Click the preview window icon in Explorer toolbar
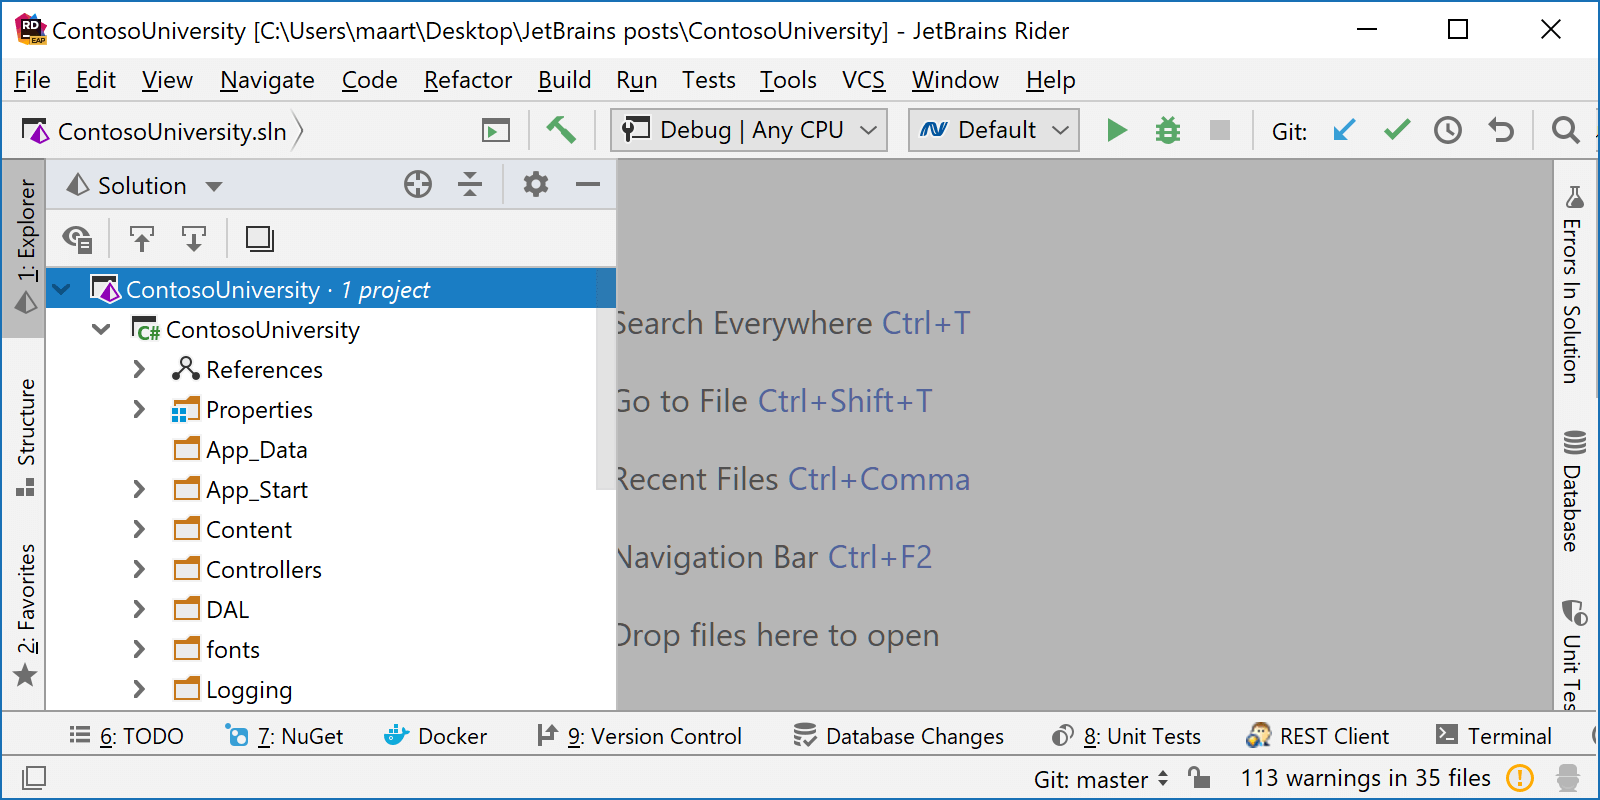 (260, 239)
